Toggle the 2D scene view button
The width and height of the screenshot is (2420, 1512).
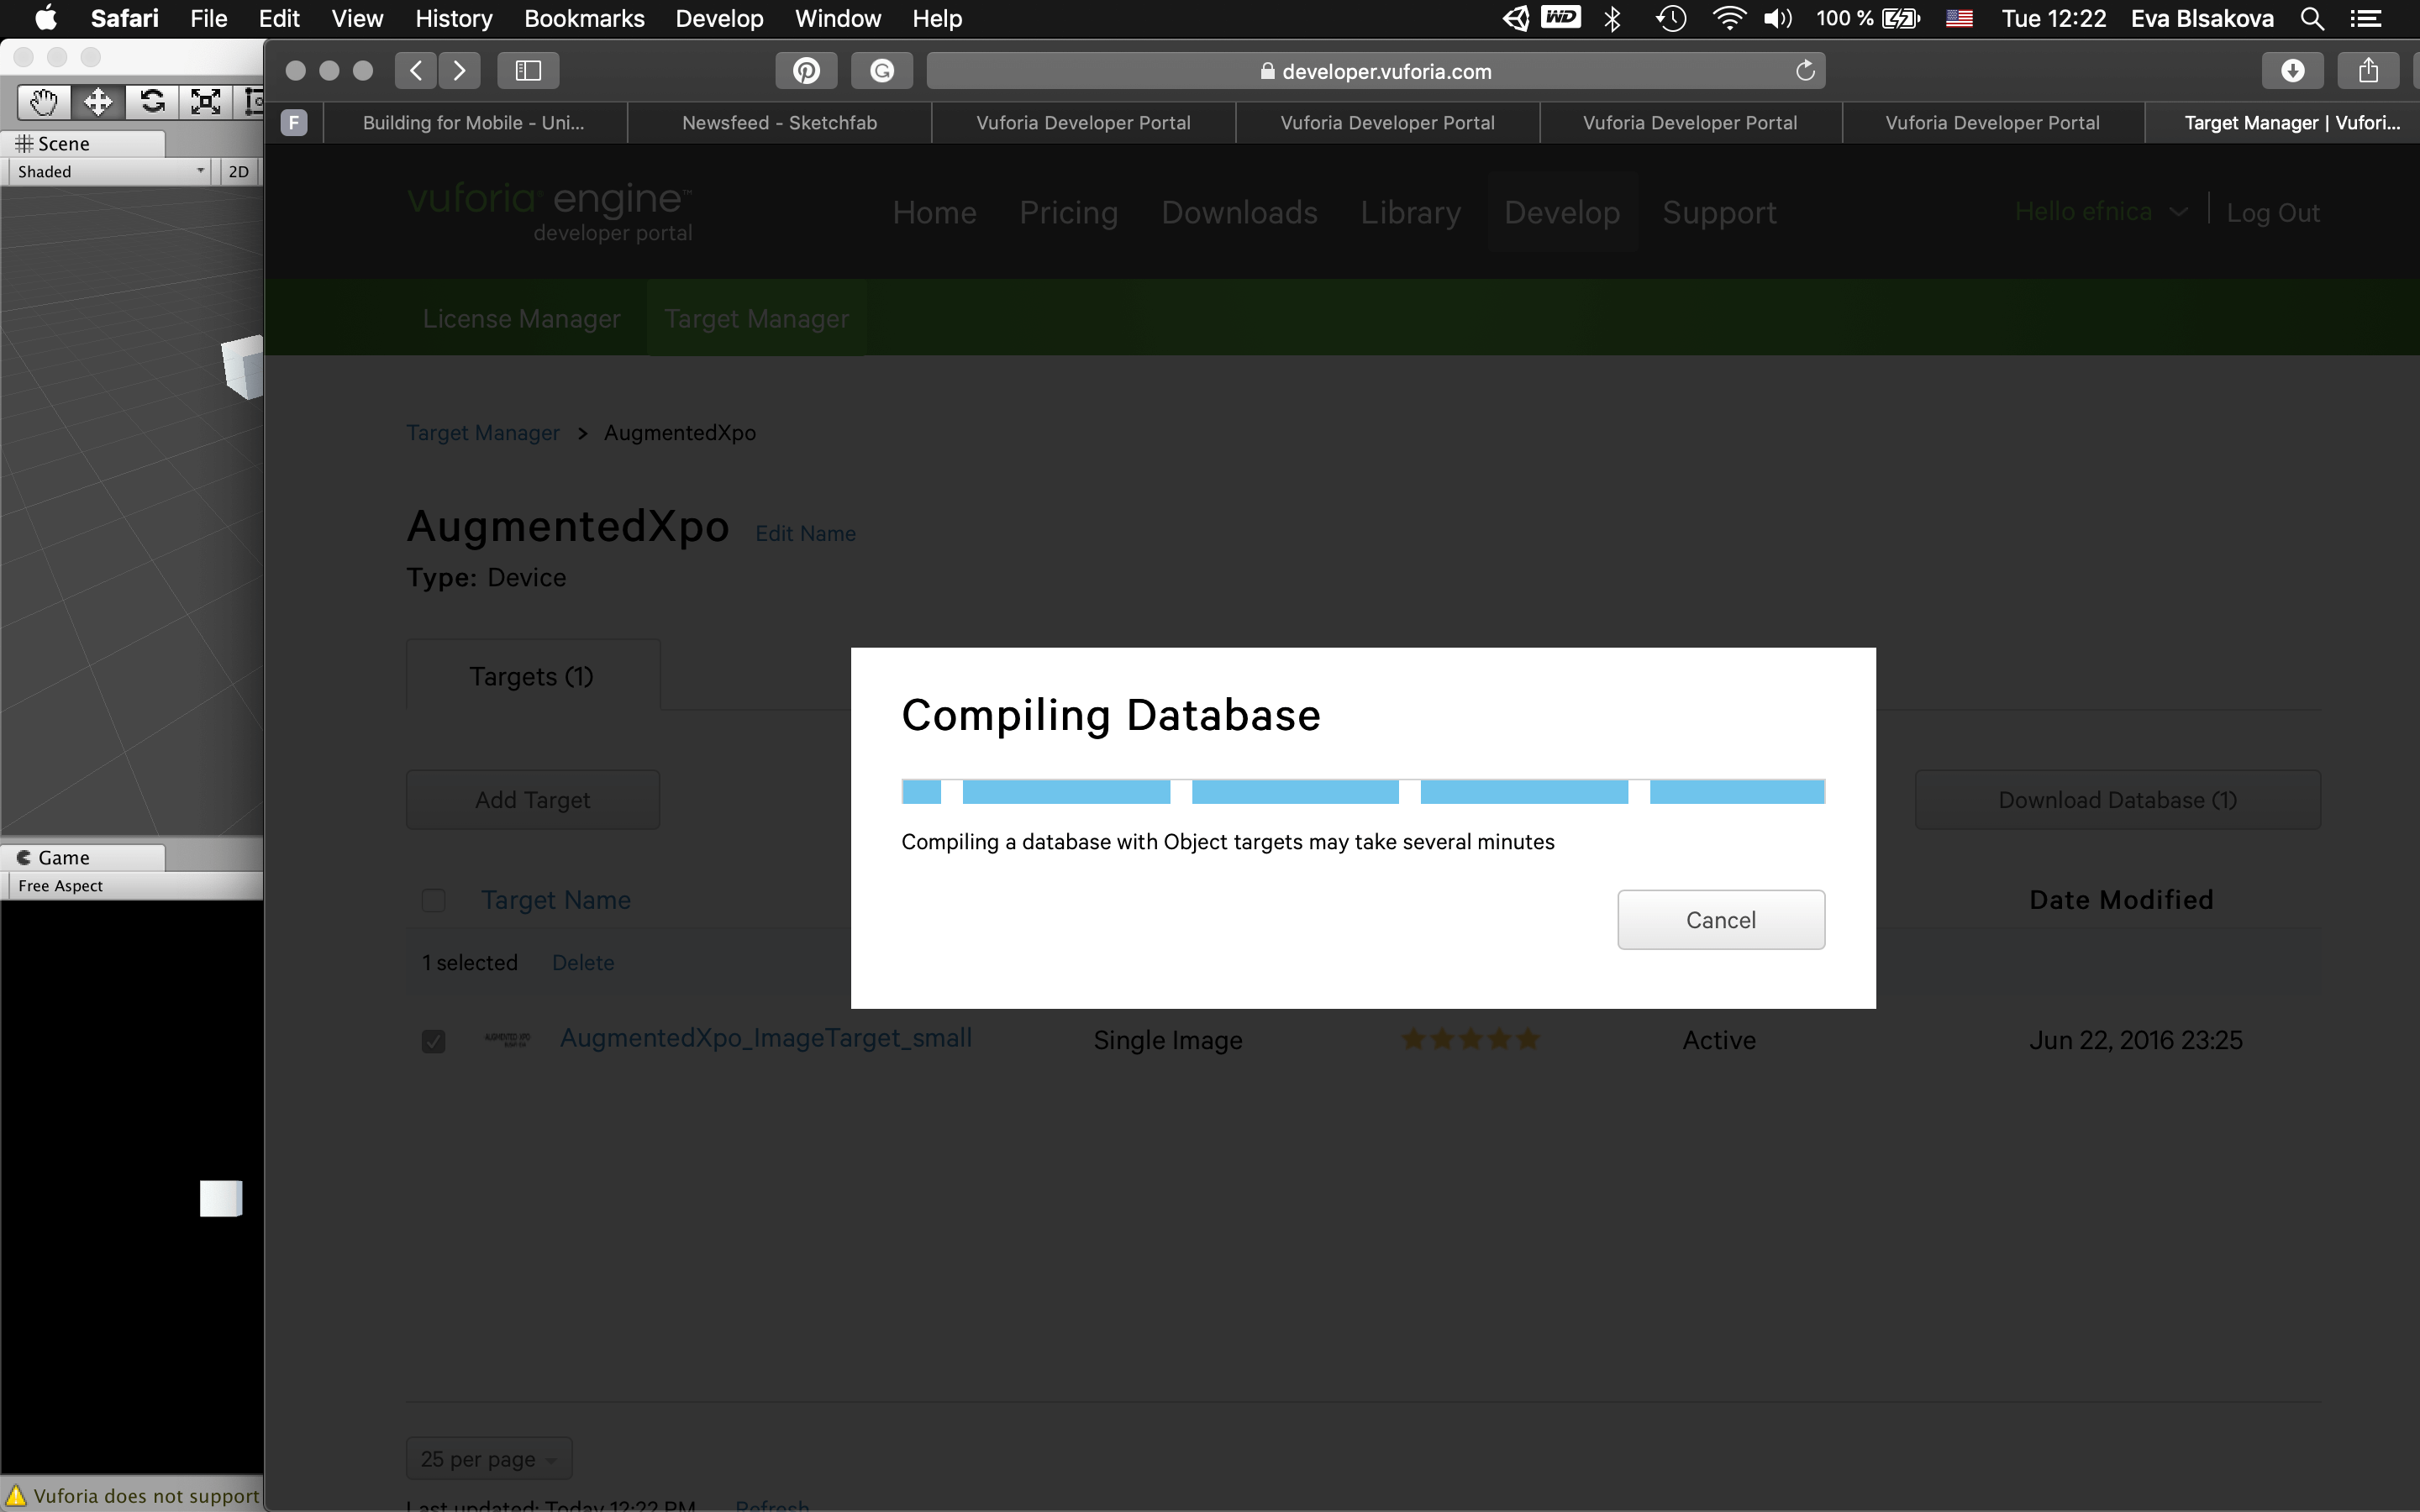click(238, 172)
